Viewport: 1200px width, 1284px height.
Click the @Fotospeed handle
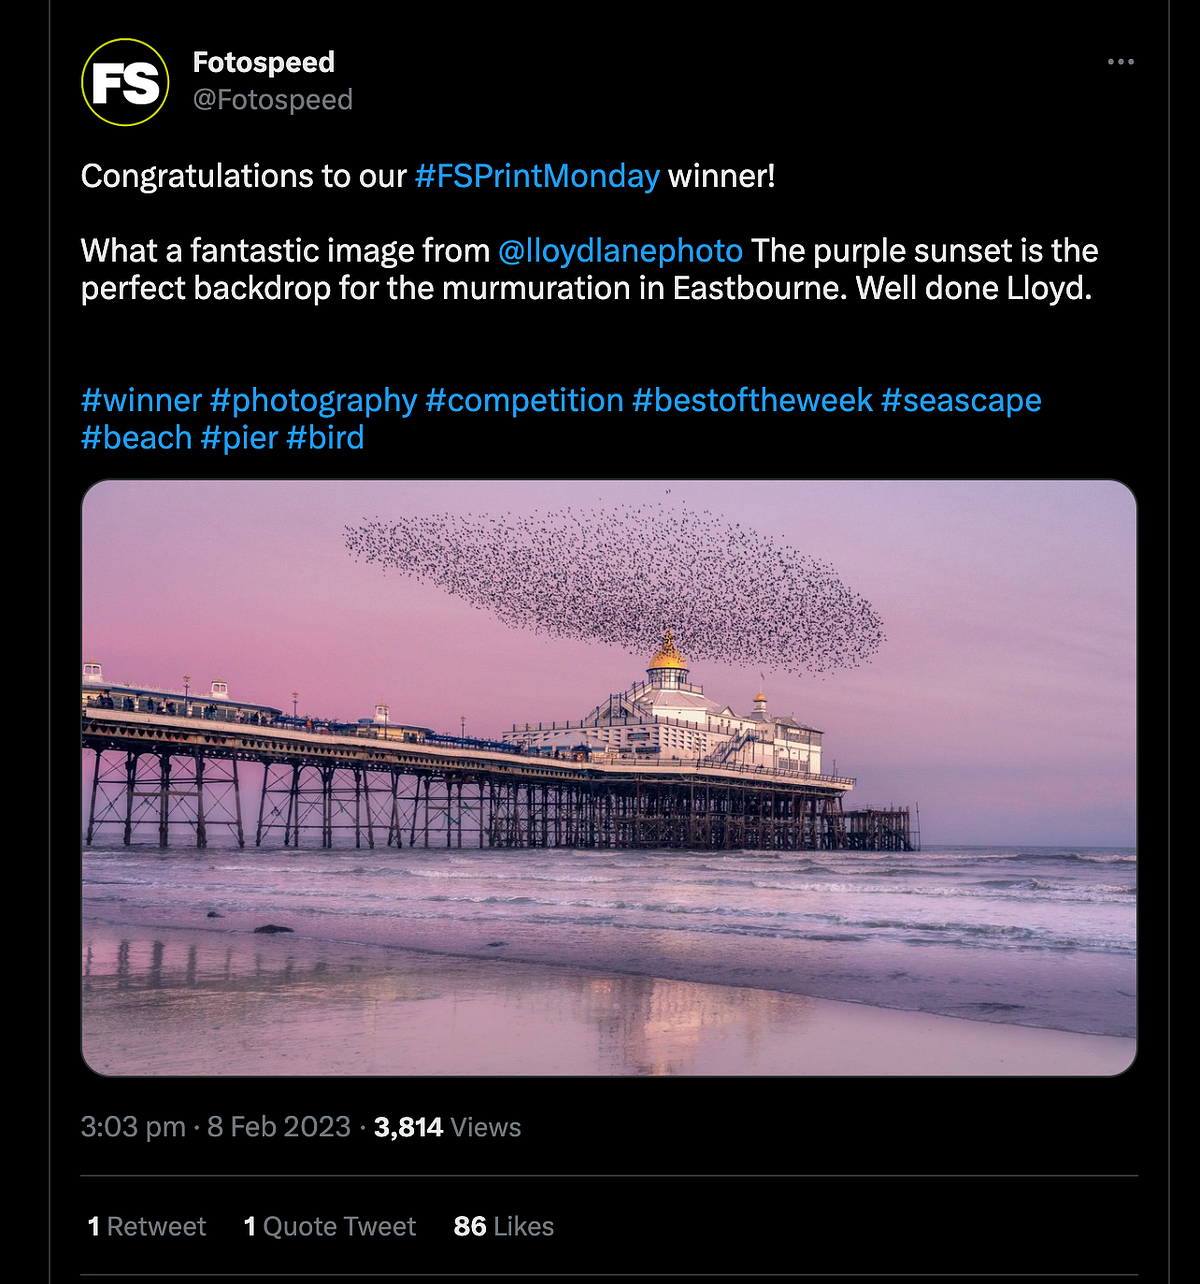coord(272,100)
